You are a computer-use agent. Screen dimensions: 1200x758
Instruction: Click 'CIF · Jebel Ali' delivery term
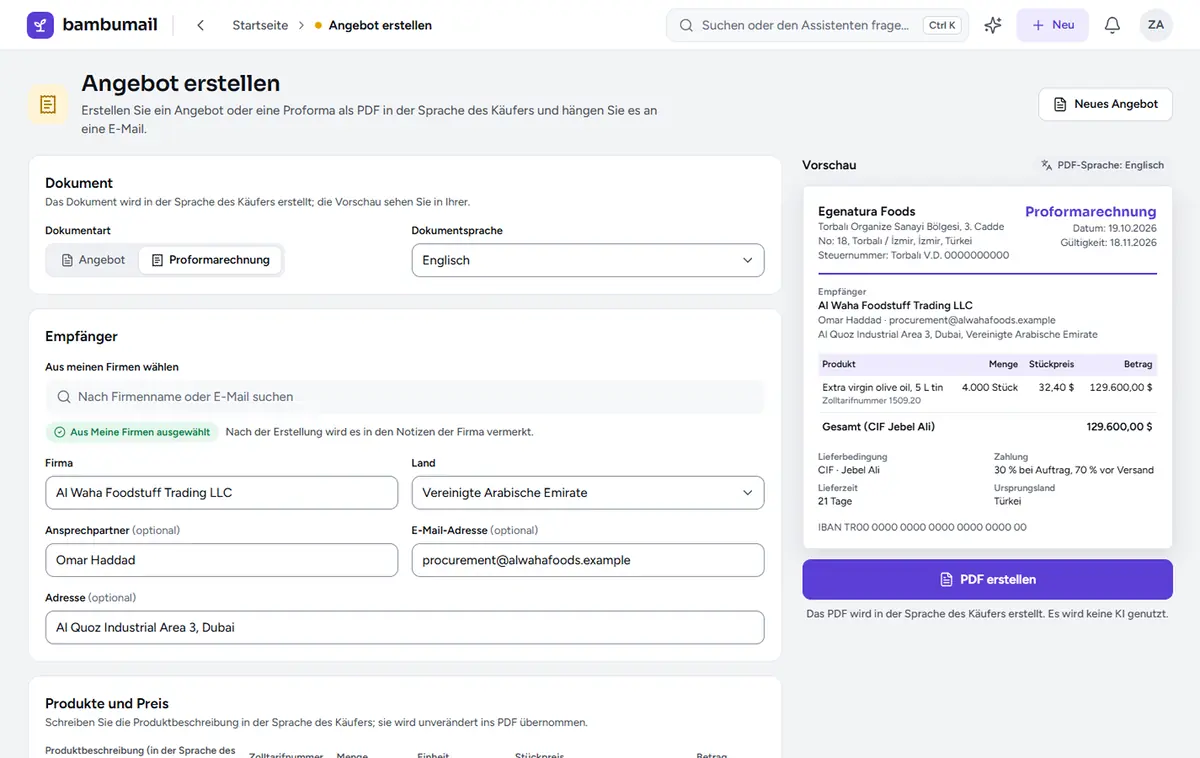849,470
